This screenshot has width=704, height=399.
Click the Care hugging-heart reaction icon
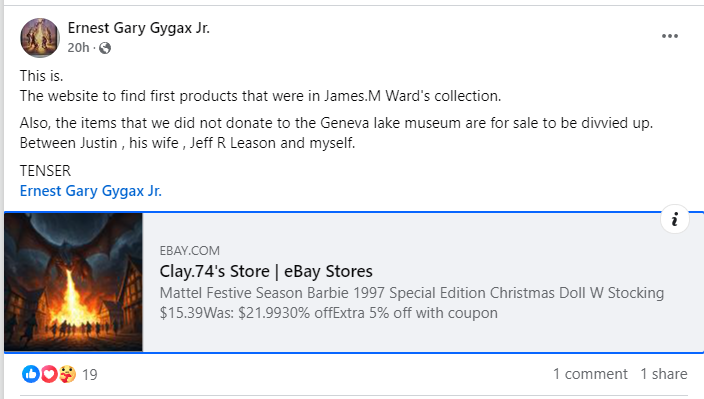[67, 374]
